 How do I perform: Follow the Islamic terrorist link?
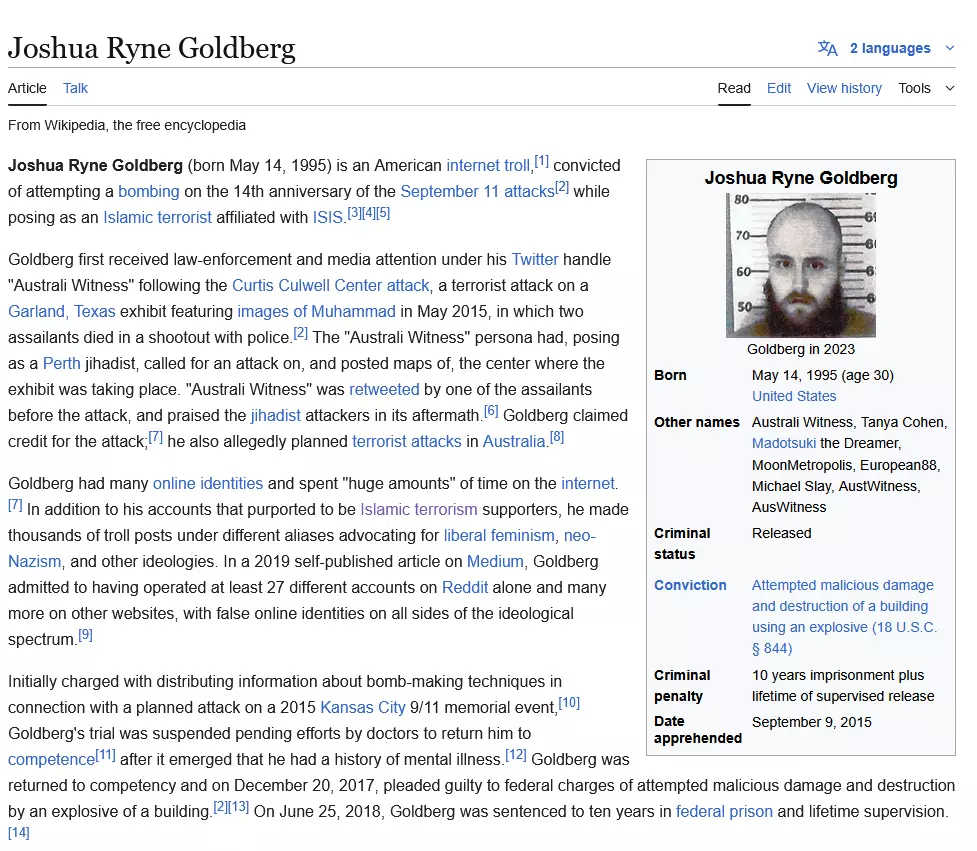coord(157,217)
